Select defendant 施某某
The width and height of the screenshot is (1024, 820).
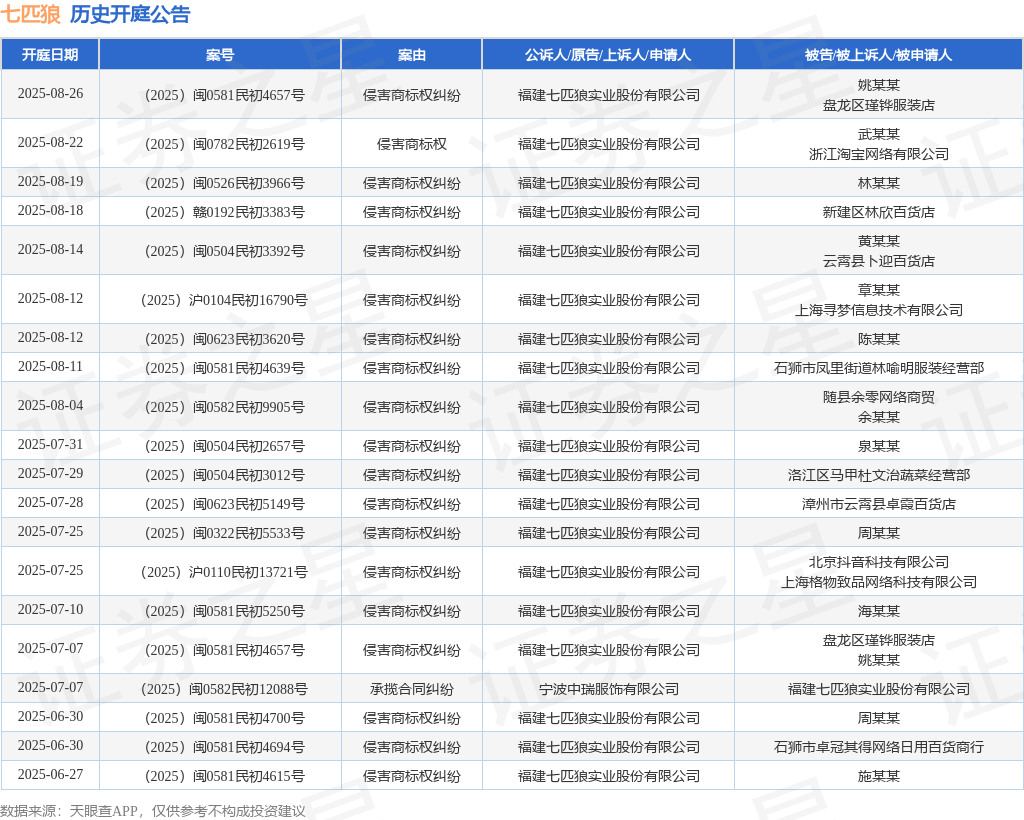pos(878,777)
